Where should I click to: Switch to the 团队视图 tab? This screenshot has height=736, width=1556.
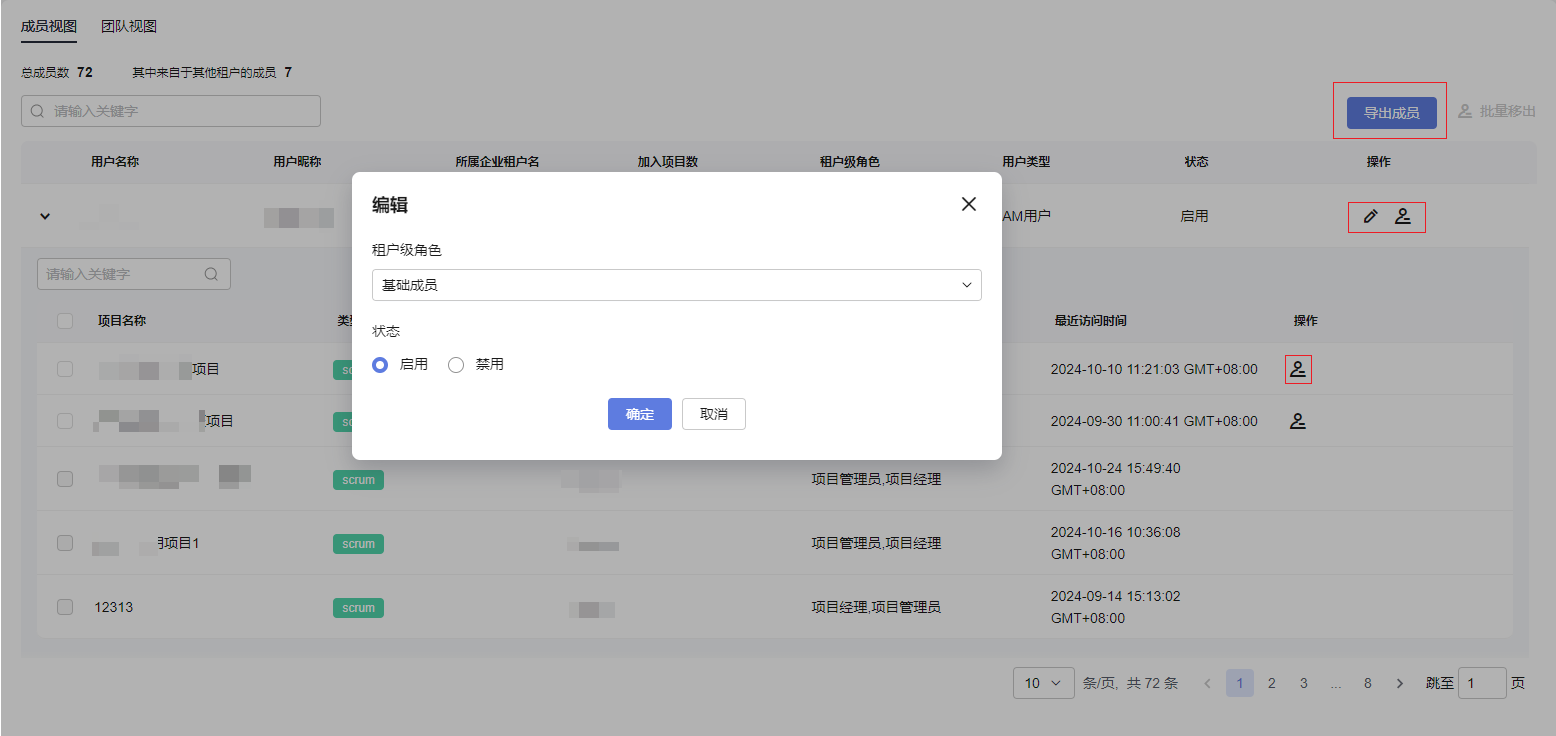[x=129, y=27]
